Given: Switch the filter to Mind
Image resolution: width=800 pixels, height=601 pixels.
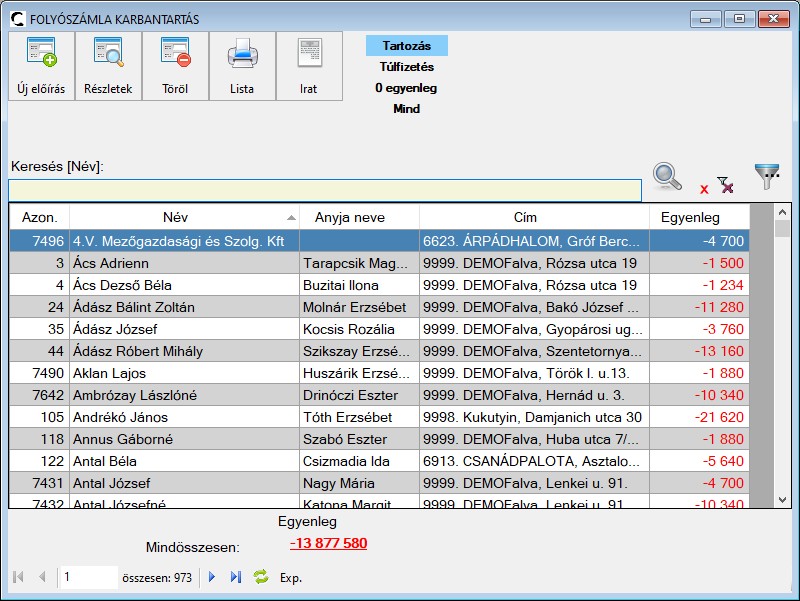Looking at the screenshot, I should tap(406, 109).
